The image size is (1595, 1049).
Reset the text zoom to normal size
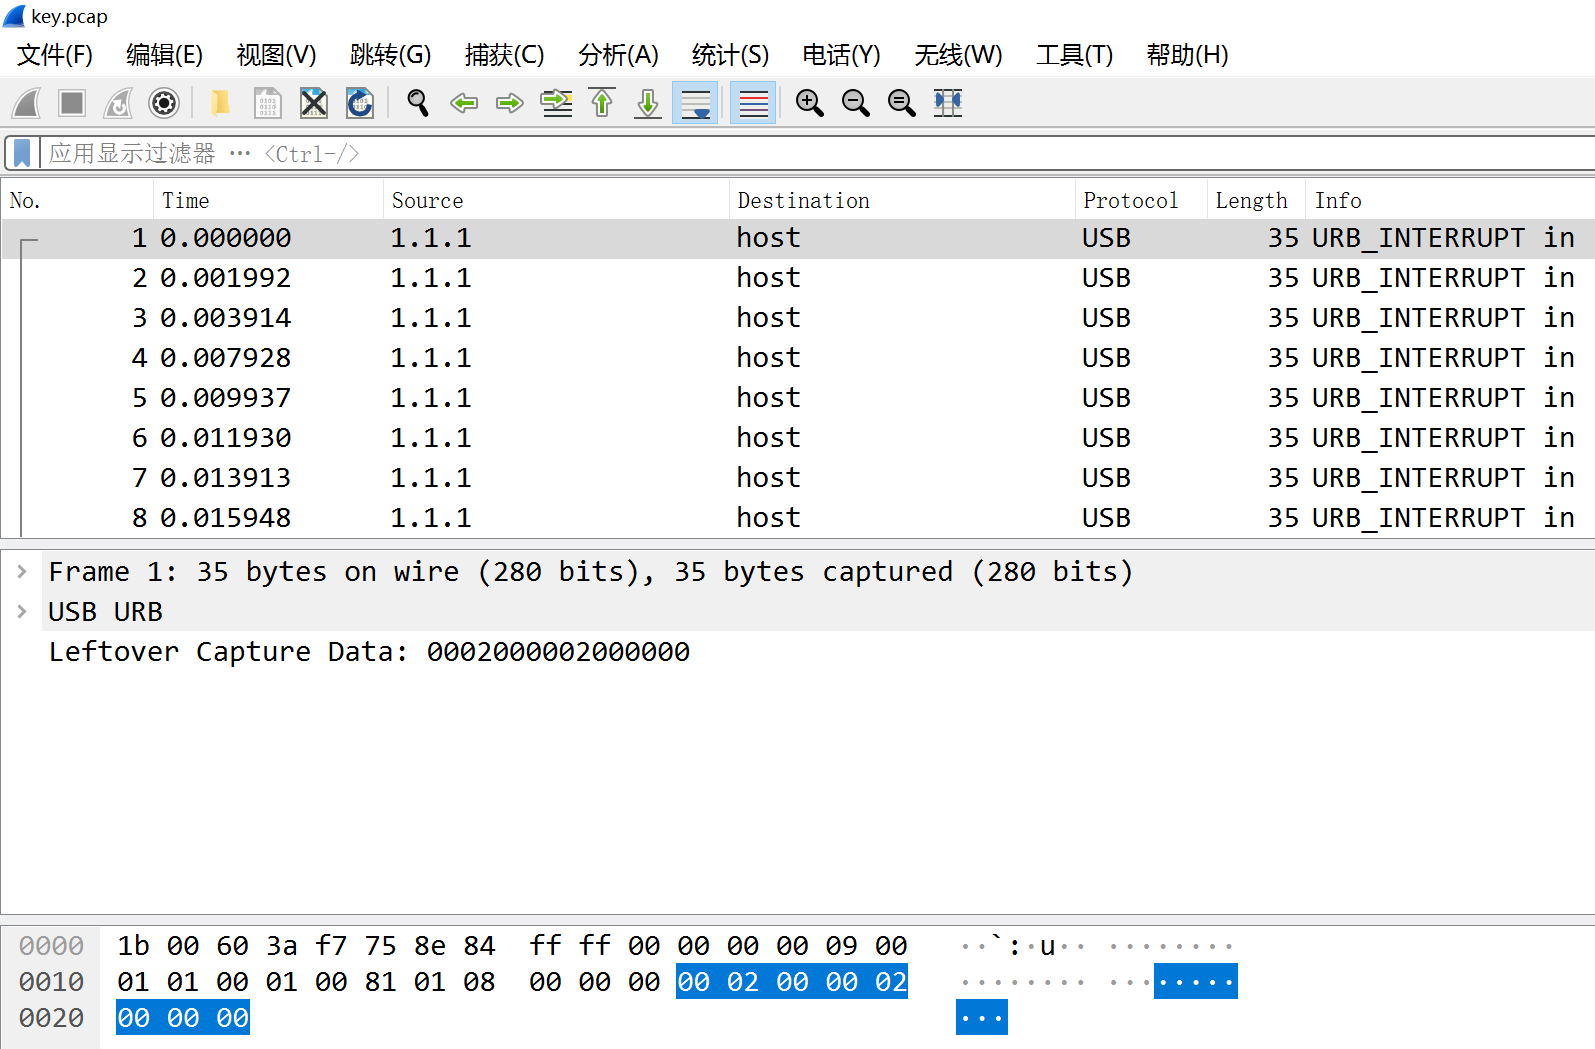[902, 103]
